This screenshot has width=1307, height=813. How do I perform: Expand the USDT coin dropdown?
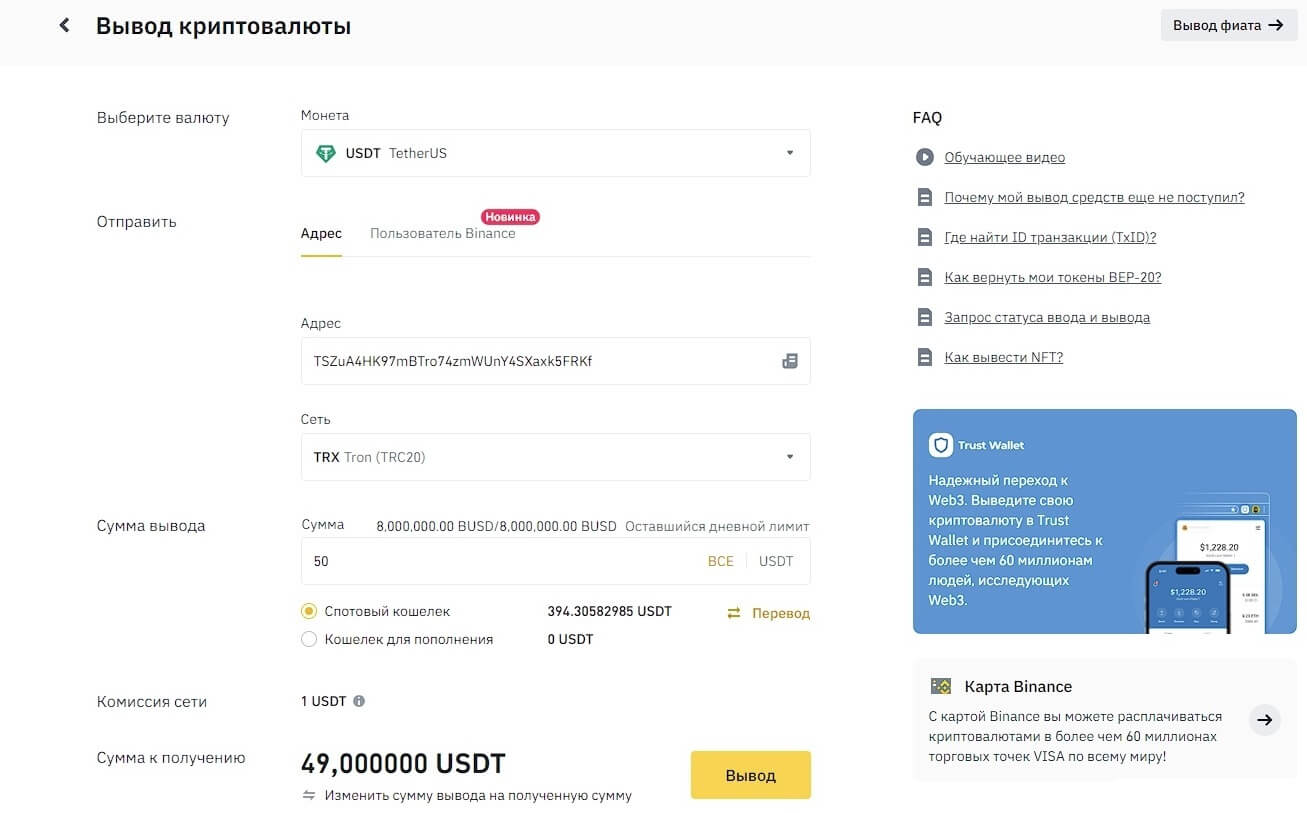tap(789, 153)
